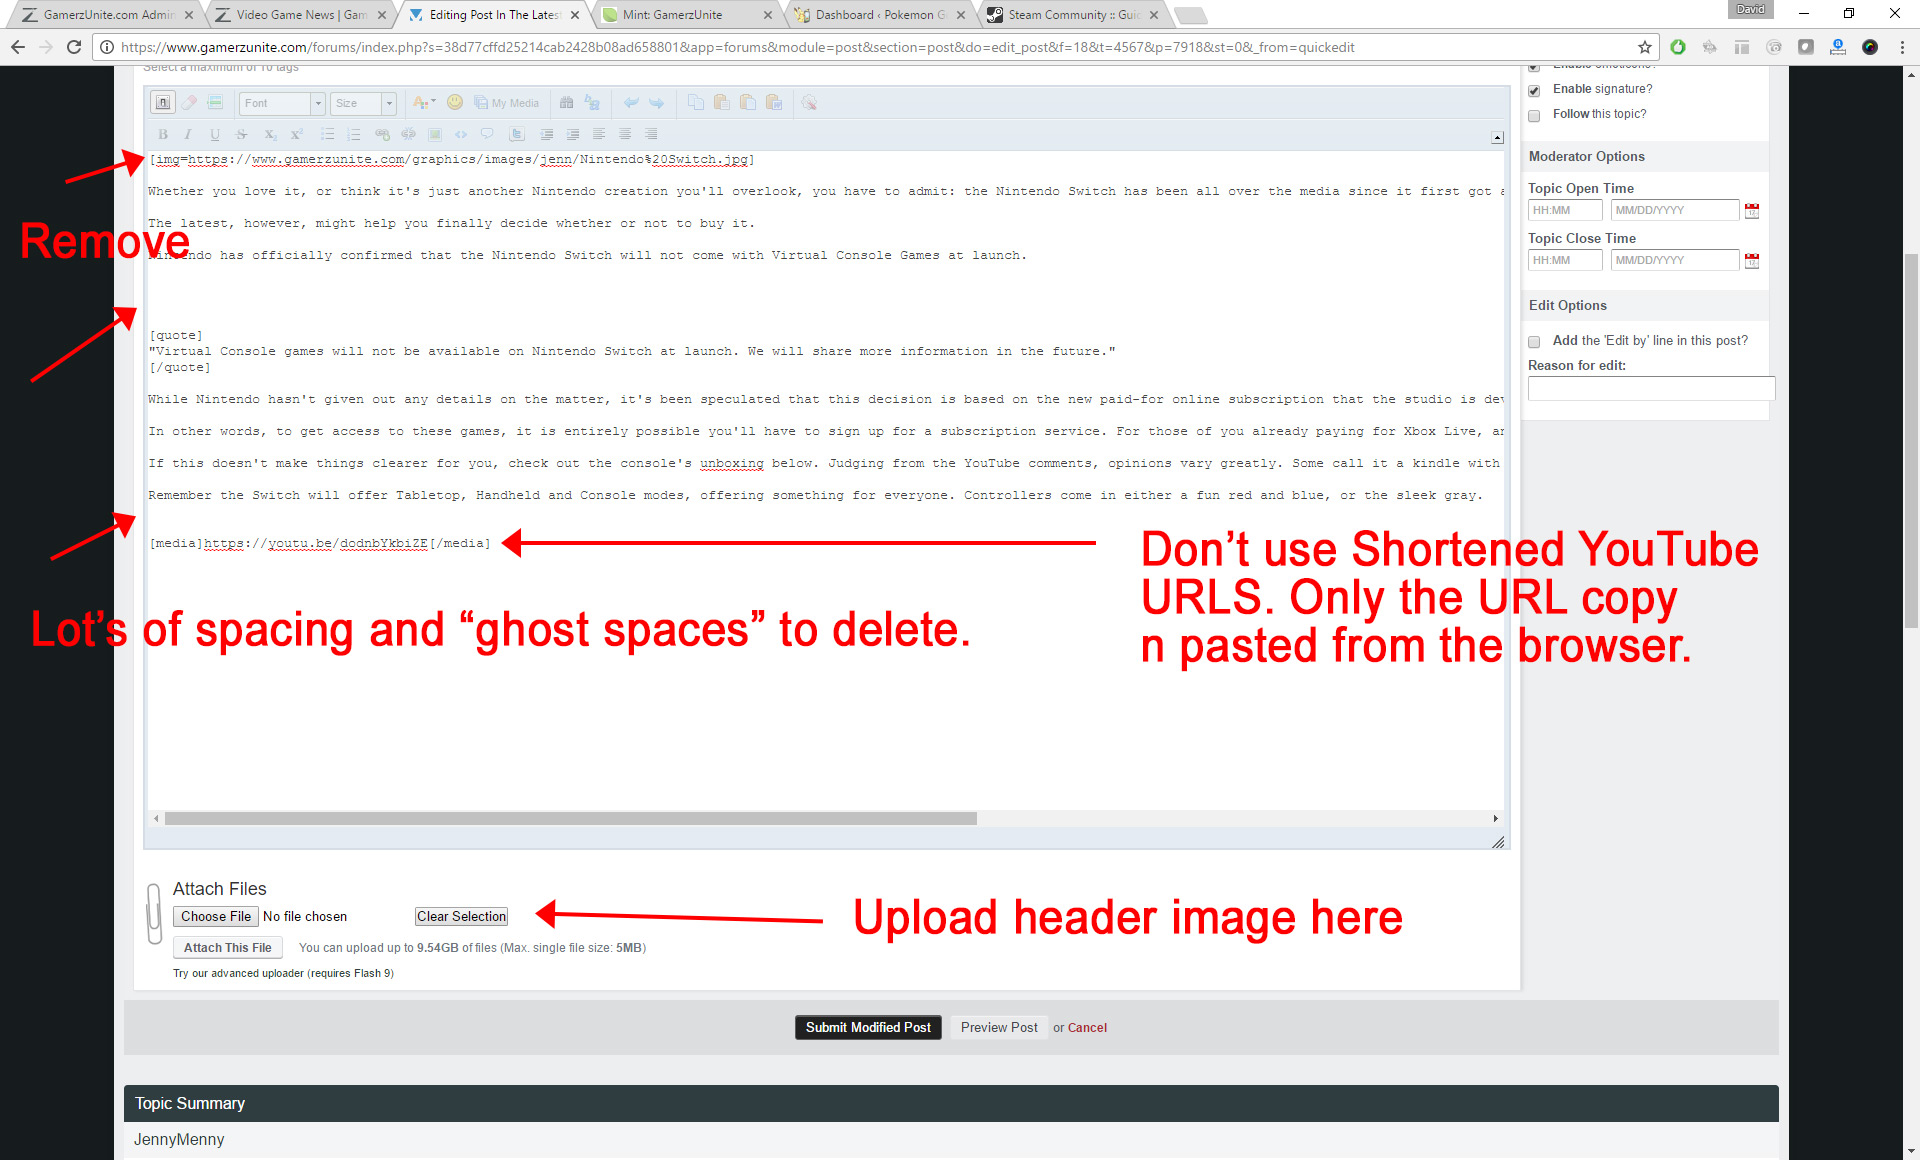Apply italic formatting
The image size is (1920, 1160).
[x=188, y=134]
